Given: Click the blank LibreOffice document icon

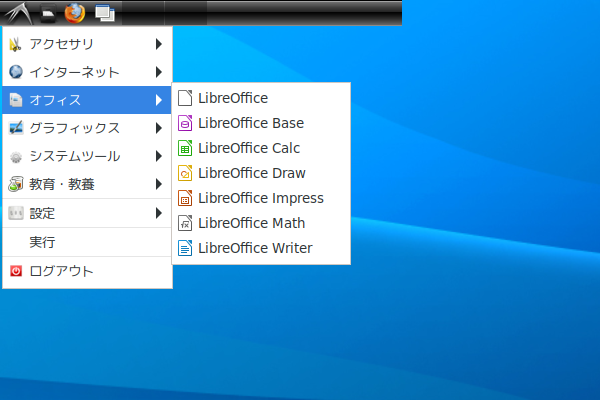Looking at the screenshot, I should [185, 98].
